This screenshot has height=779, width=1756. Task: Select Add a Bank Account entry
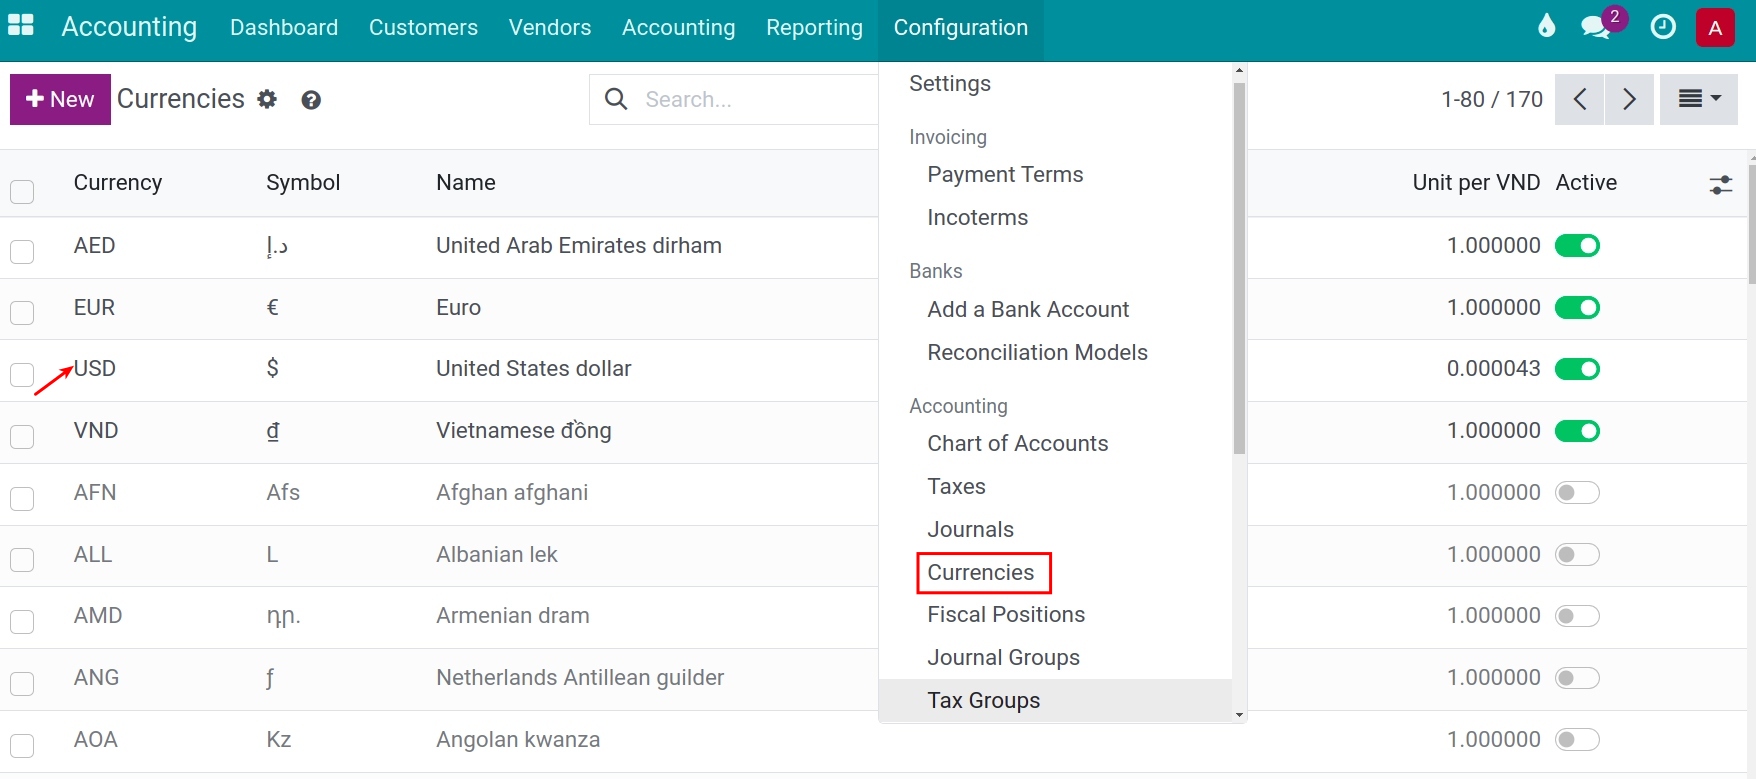point(1028,310)
